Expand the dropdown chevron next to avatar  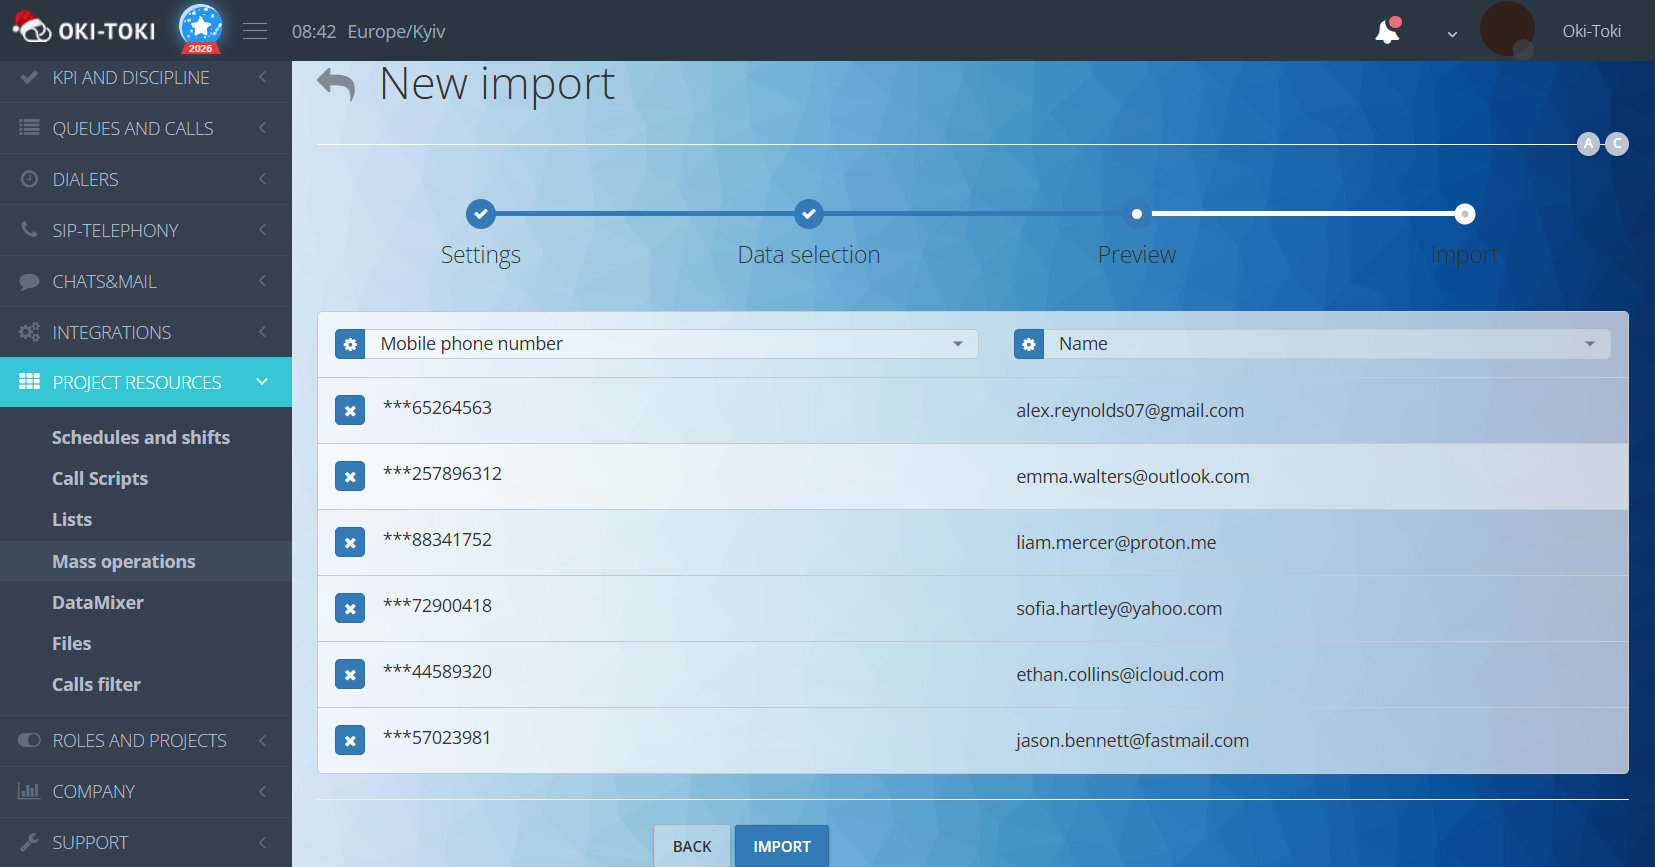click(1452, 33)
